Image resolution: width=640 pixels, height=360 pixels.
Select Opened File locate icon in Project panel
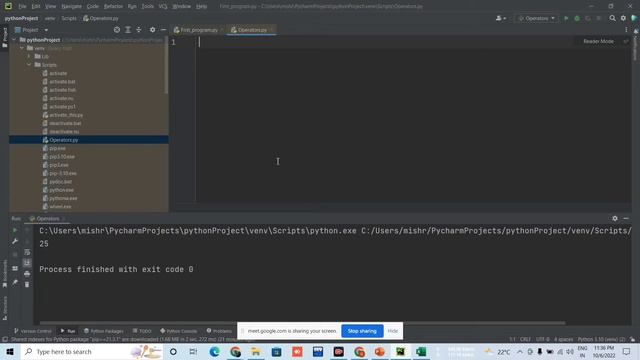coord(117,30)
